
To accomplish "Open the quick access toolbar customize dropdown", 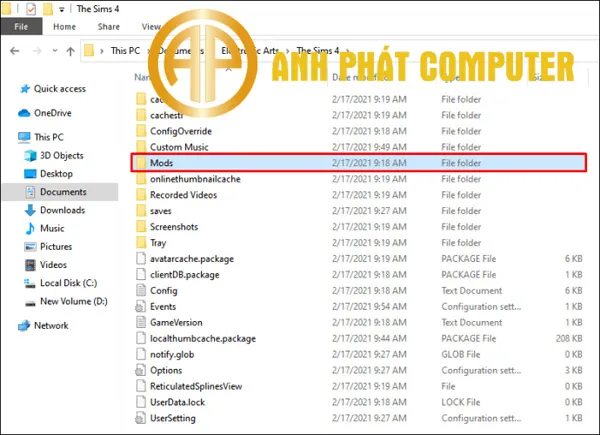I will click(x=62, y=10).
